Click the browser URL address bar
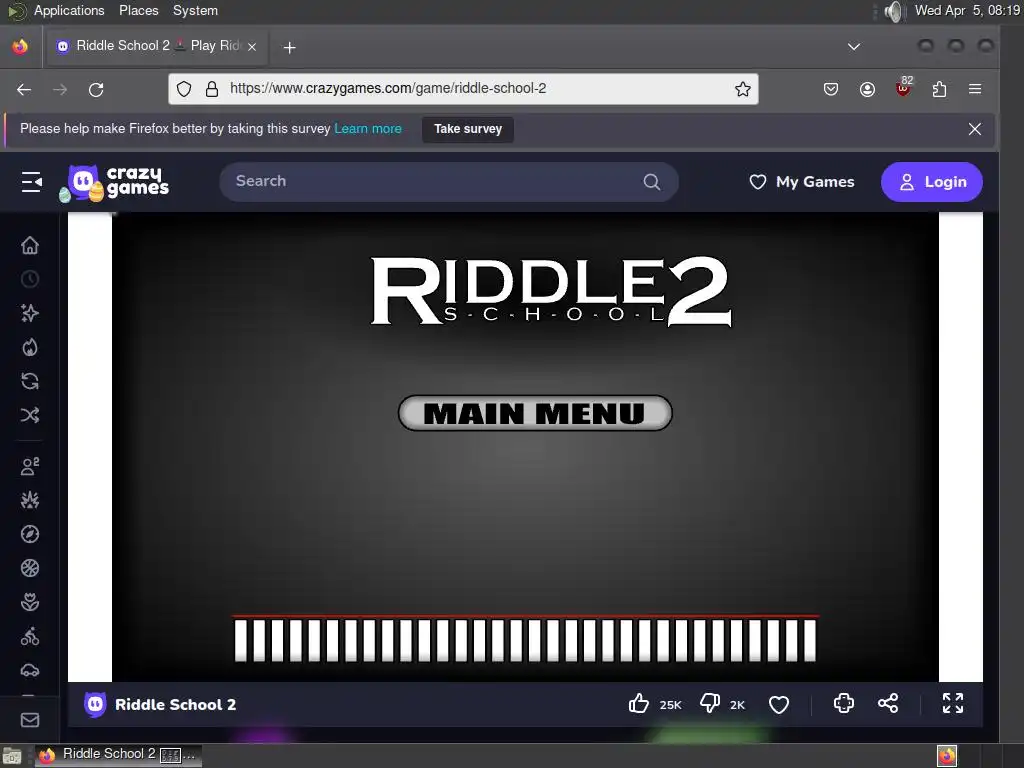Screen dimensions: 1024x768 coord(462,88)
